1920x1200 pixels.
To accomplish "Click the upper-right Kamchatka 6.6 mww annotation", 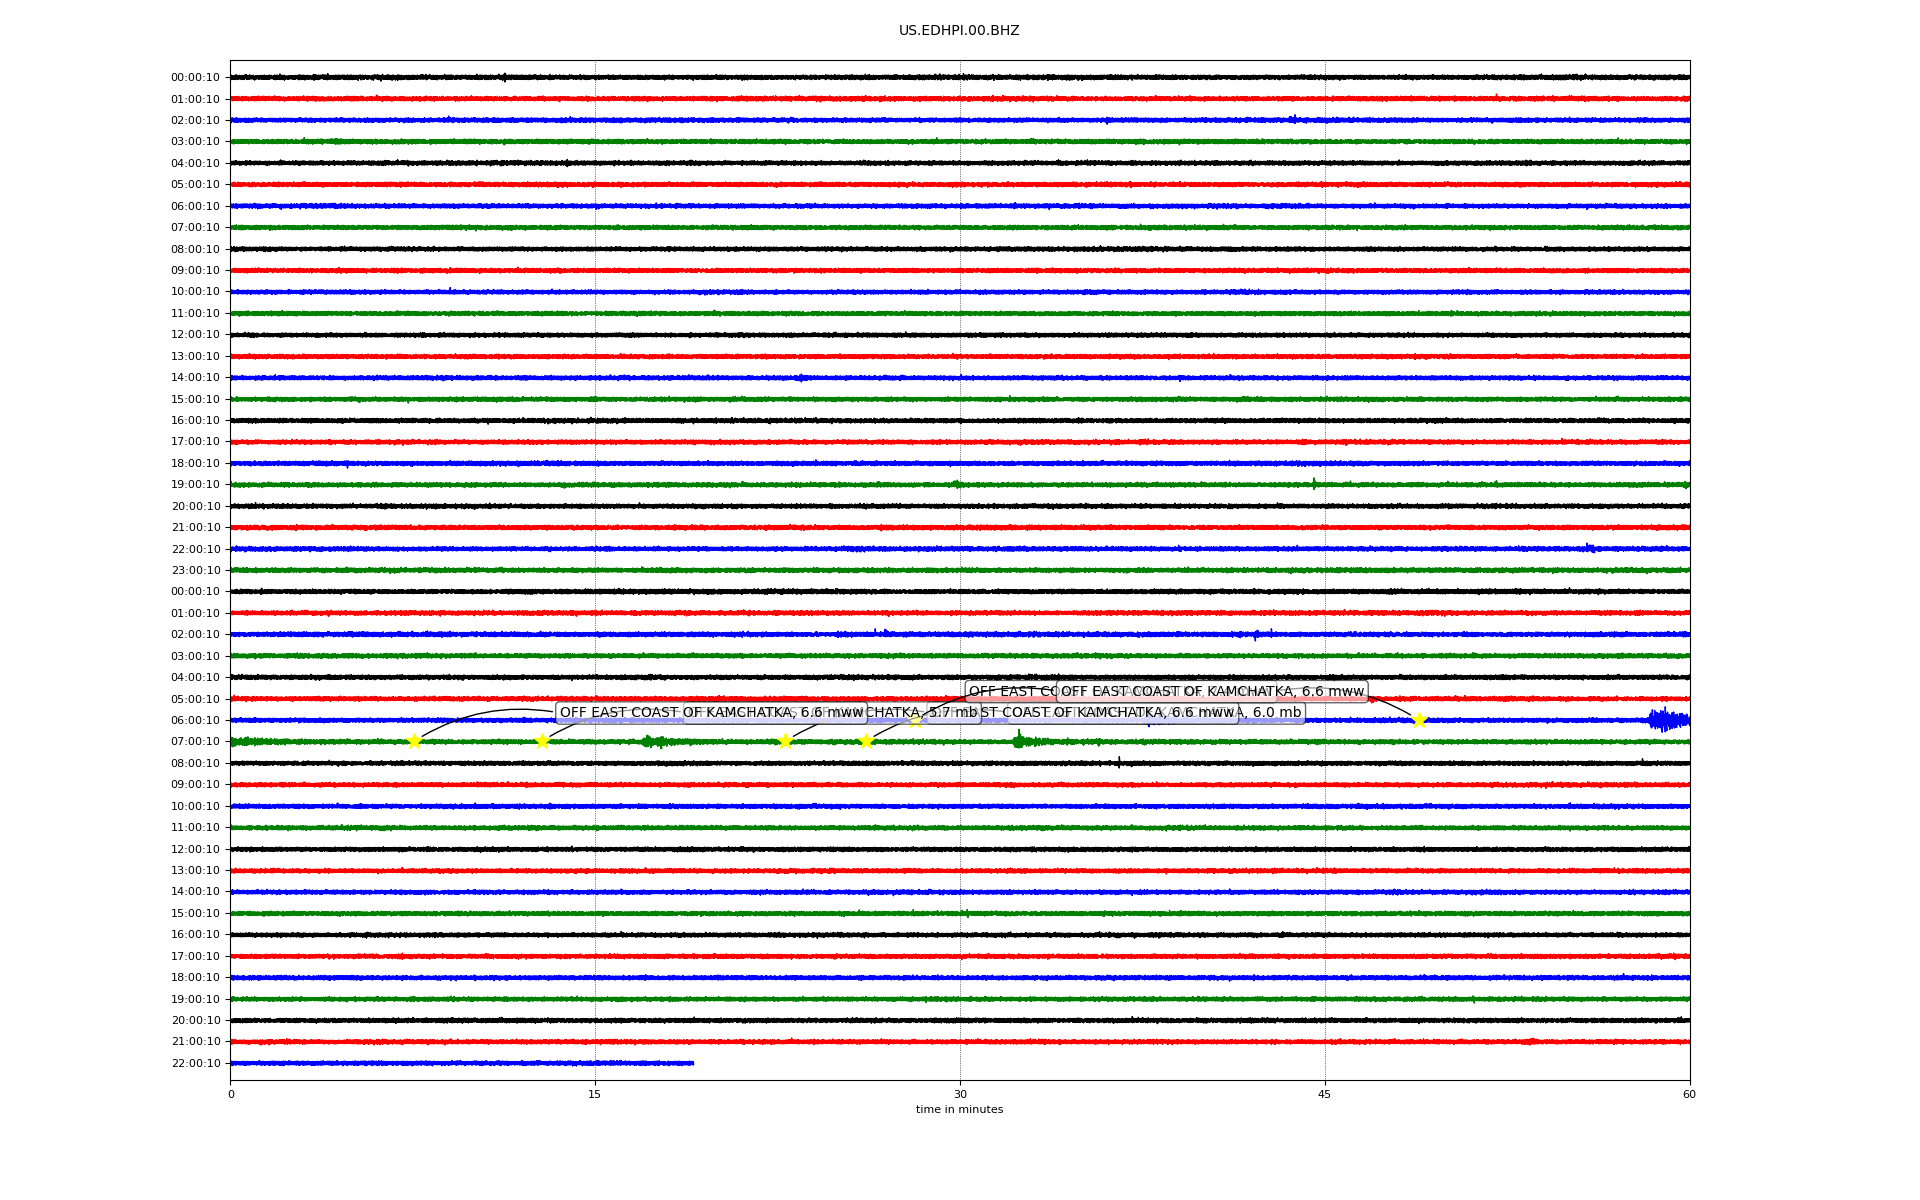I will click(1212, 691).
